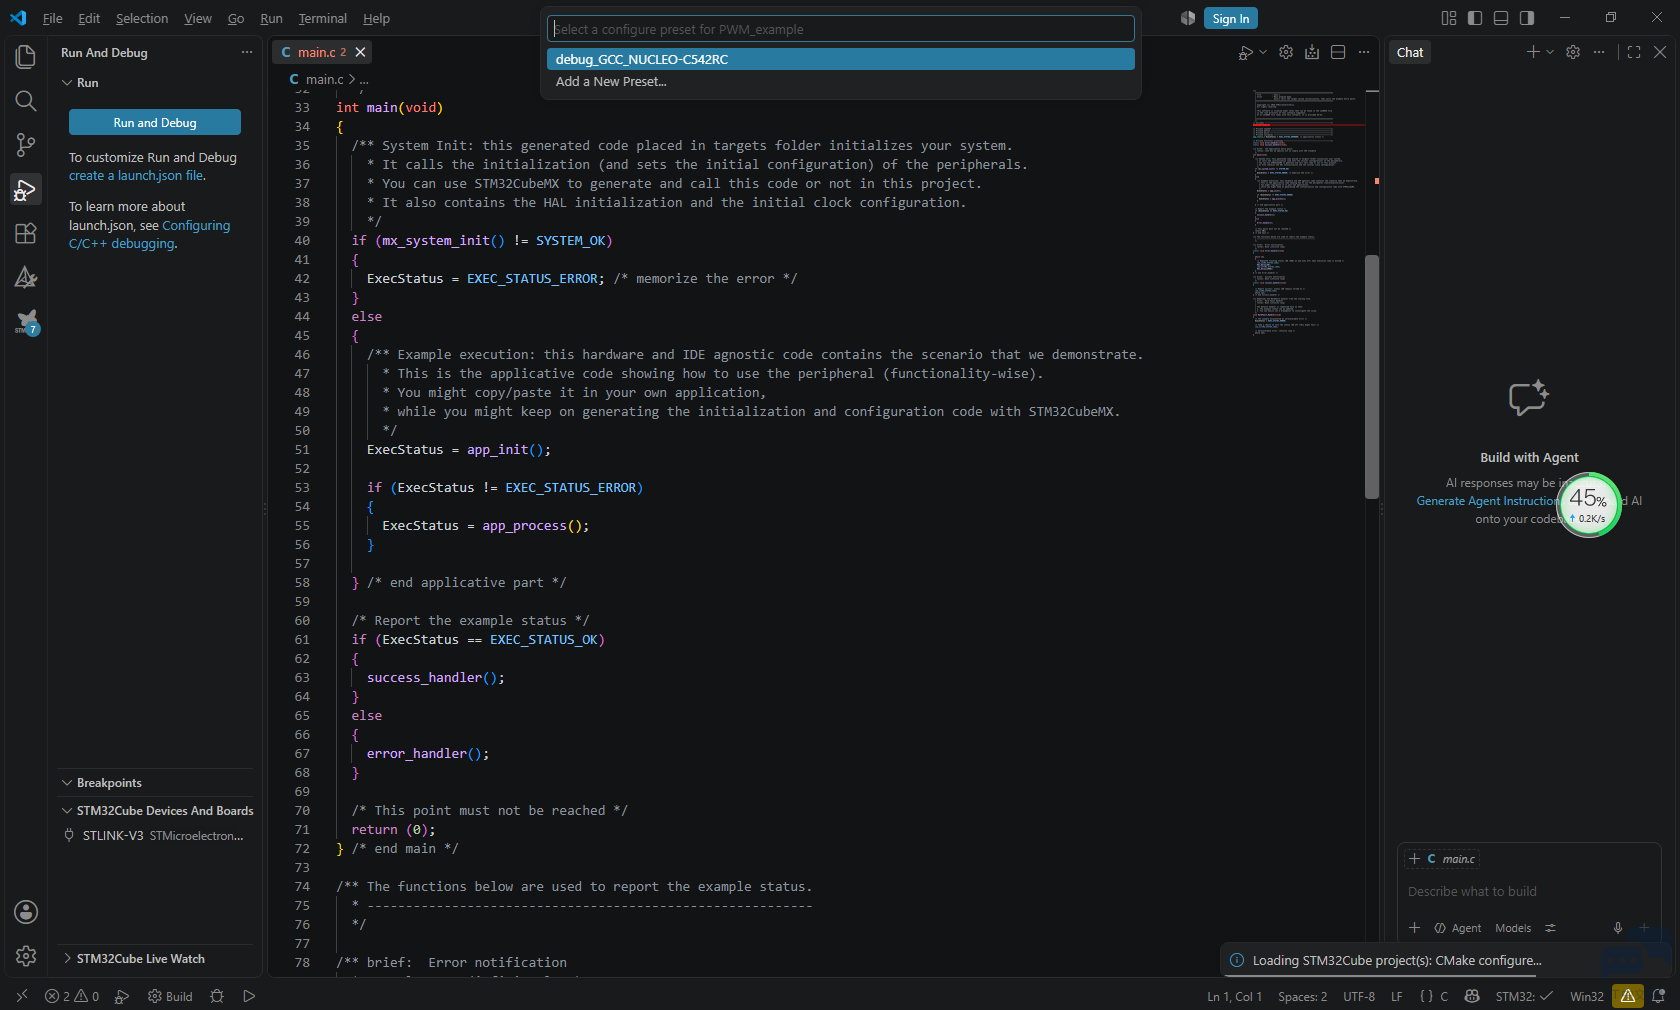Click the Copilot status icon in status bar
The image size is (1680, 1010).
pyautogui.click(x=1472, y=996)
